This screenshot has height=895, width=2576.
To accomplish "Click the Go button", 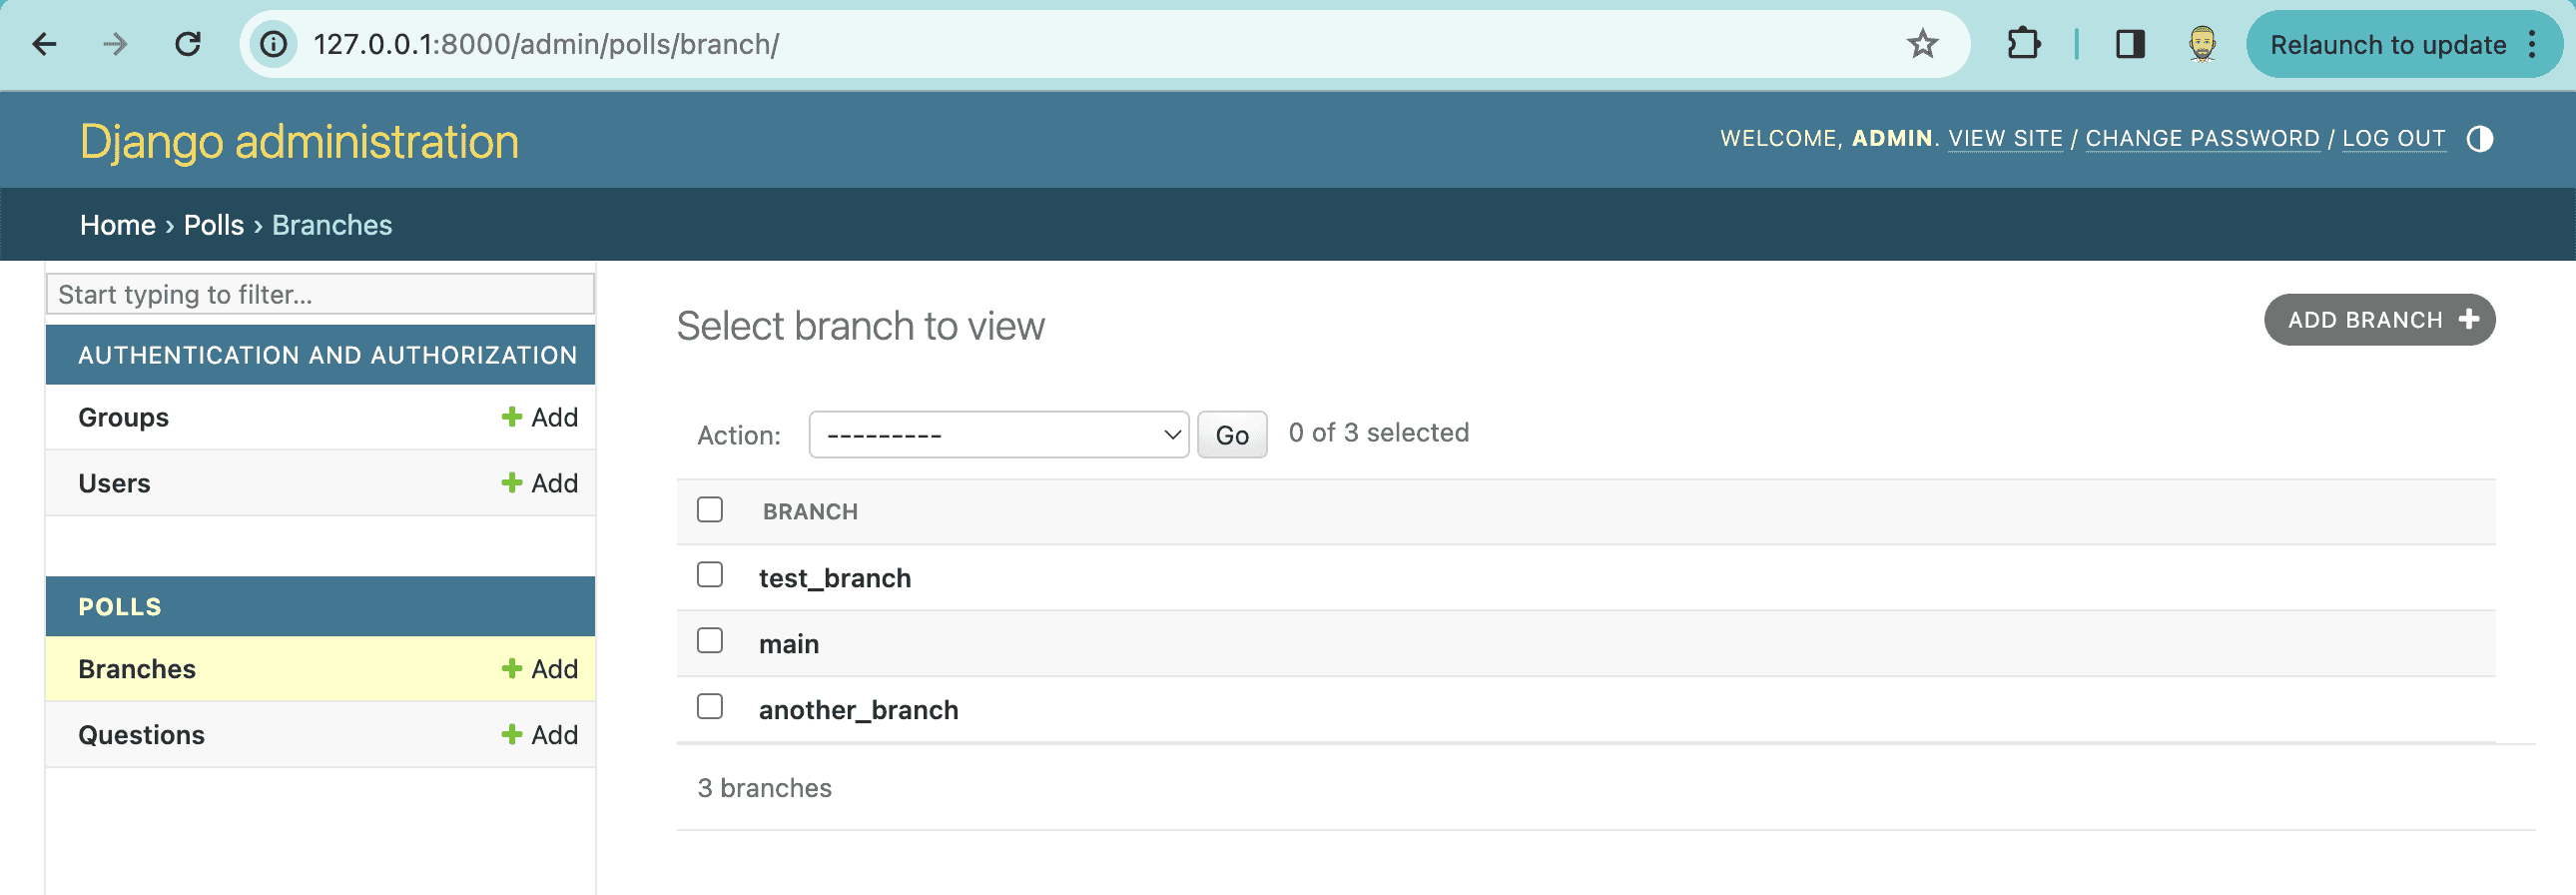I will [1232, 435].
